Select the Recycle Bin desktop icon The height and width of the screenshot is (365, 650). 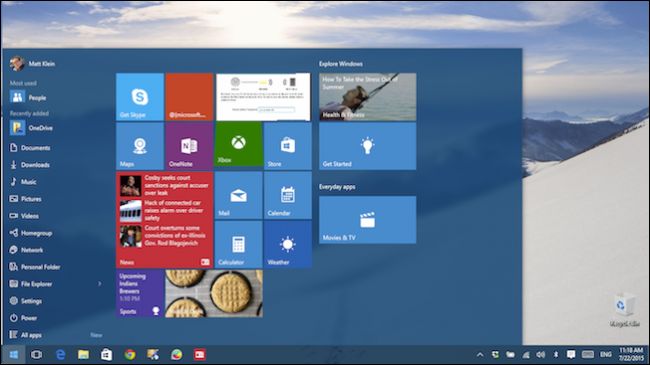pyautogui.click(x=624, y=310)
